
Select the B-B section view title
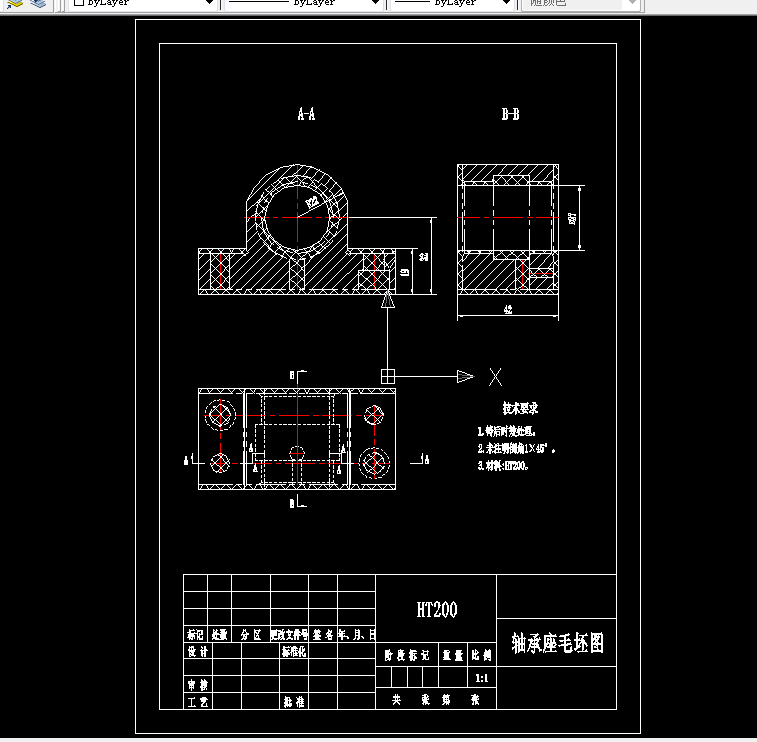point(510,114)
